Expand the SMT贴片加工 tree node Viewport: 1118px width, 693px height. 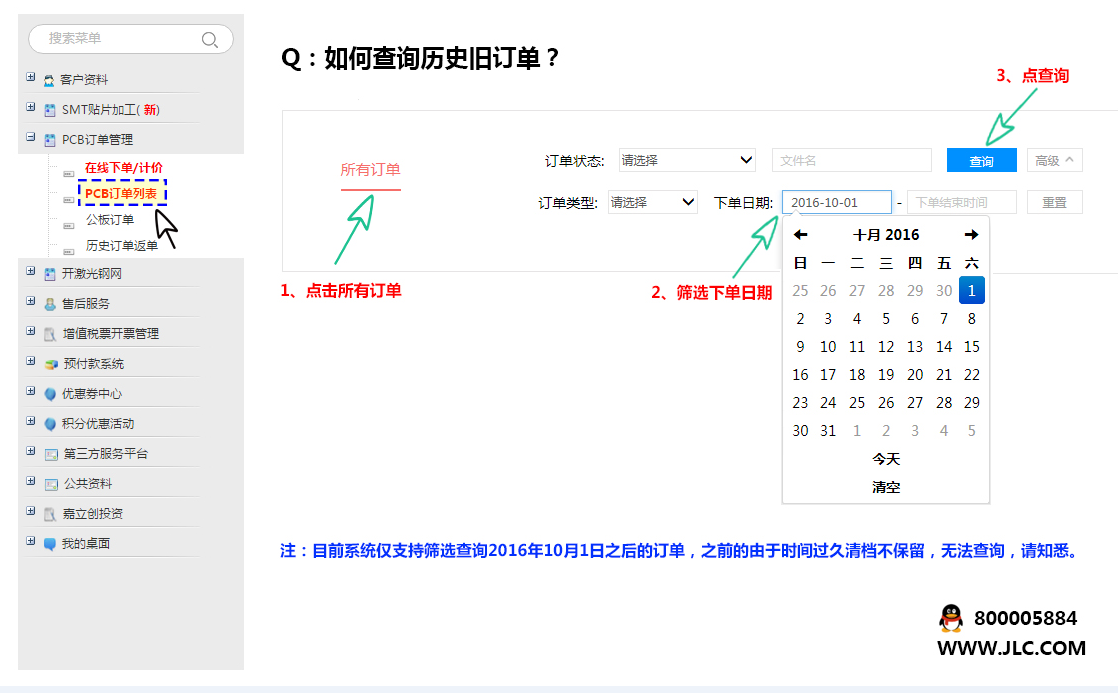(x=31, y=108)
